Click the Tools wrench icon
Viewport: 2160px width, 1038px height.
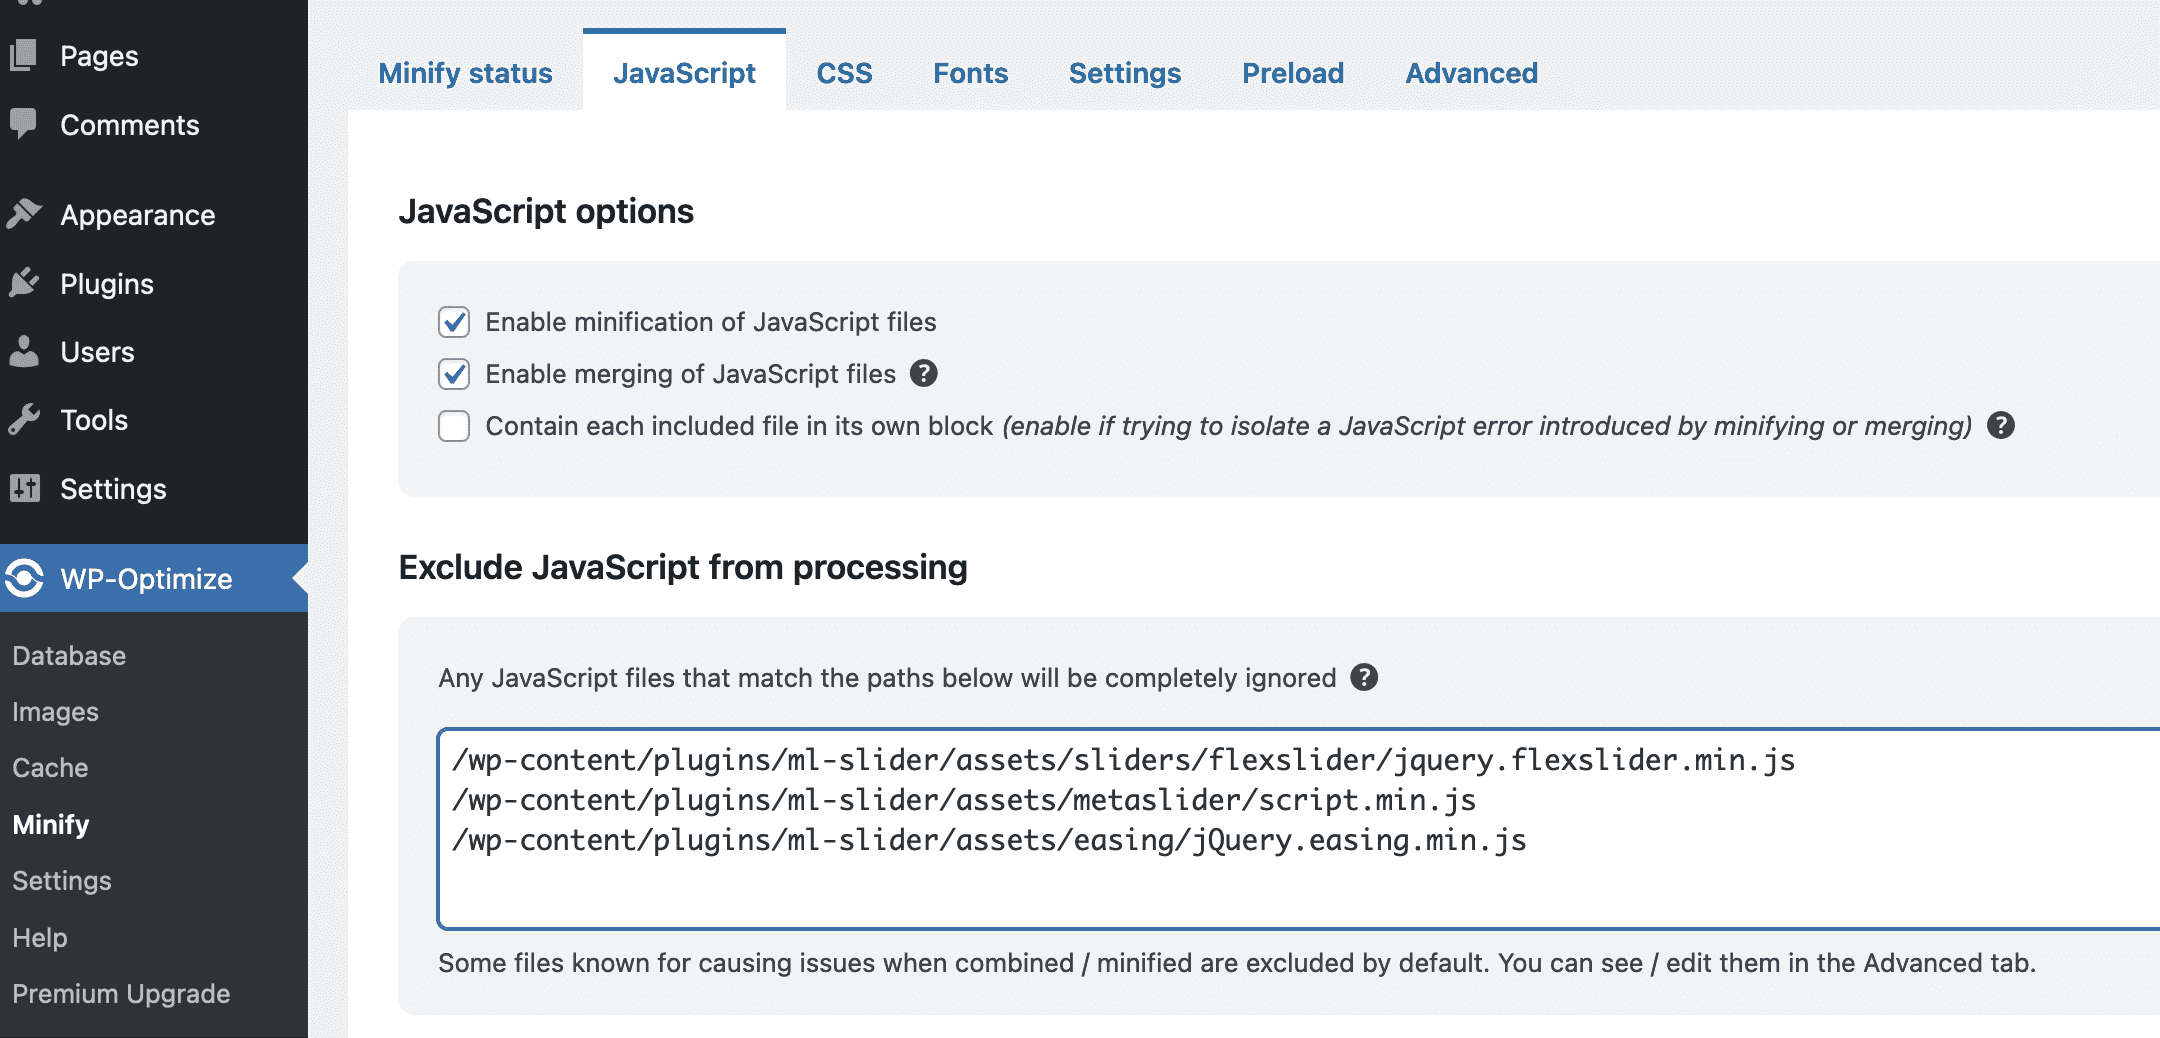point(24,420)
